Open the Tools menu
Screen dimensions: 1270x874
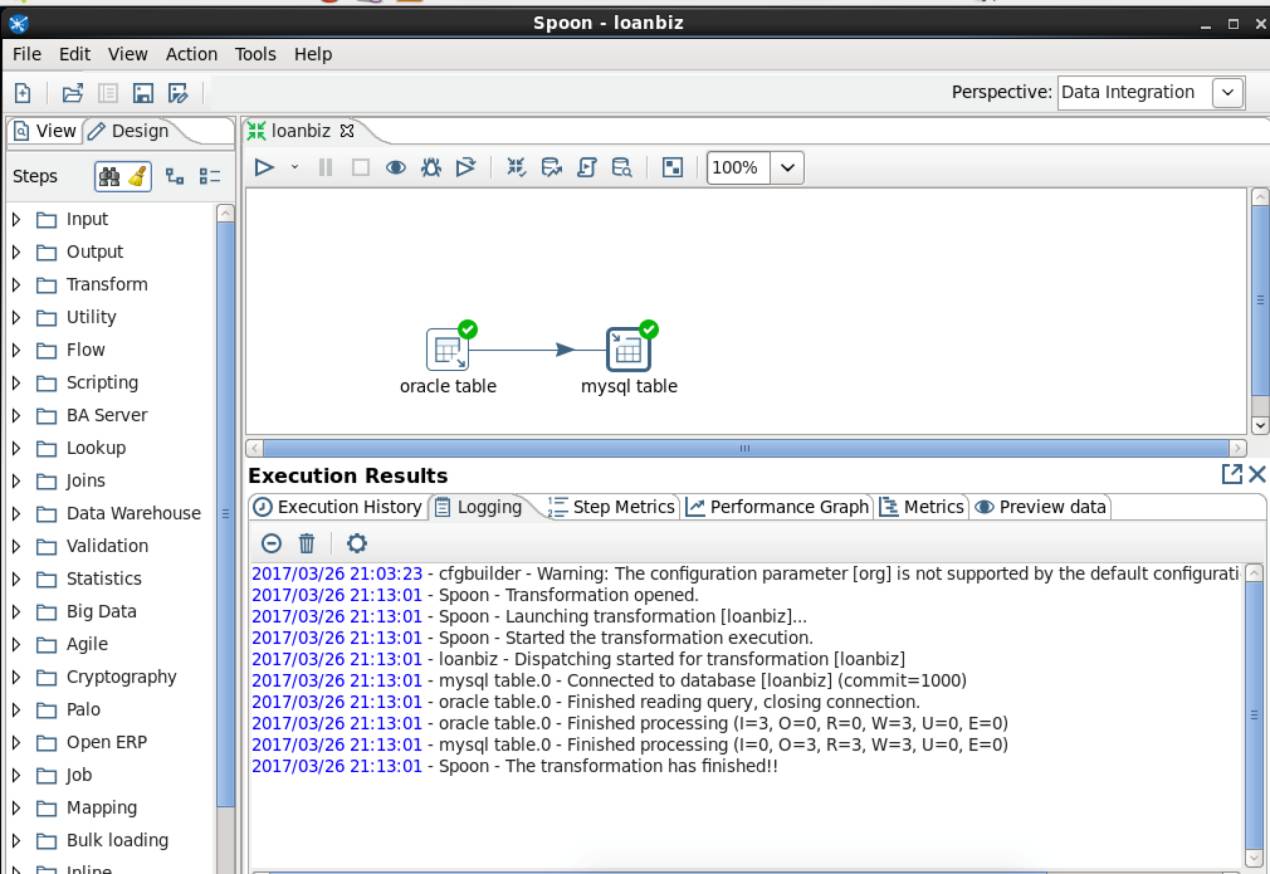[x=256, y=54]
